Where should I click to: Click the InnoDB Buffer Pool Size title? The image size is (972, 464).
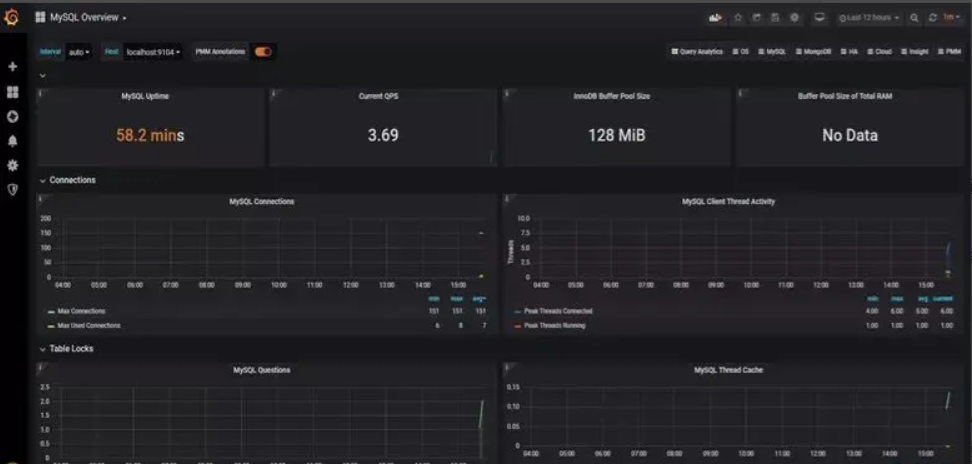click(612, 97)
